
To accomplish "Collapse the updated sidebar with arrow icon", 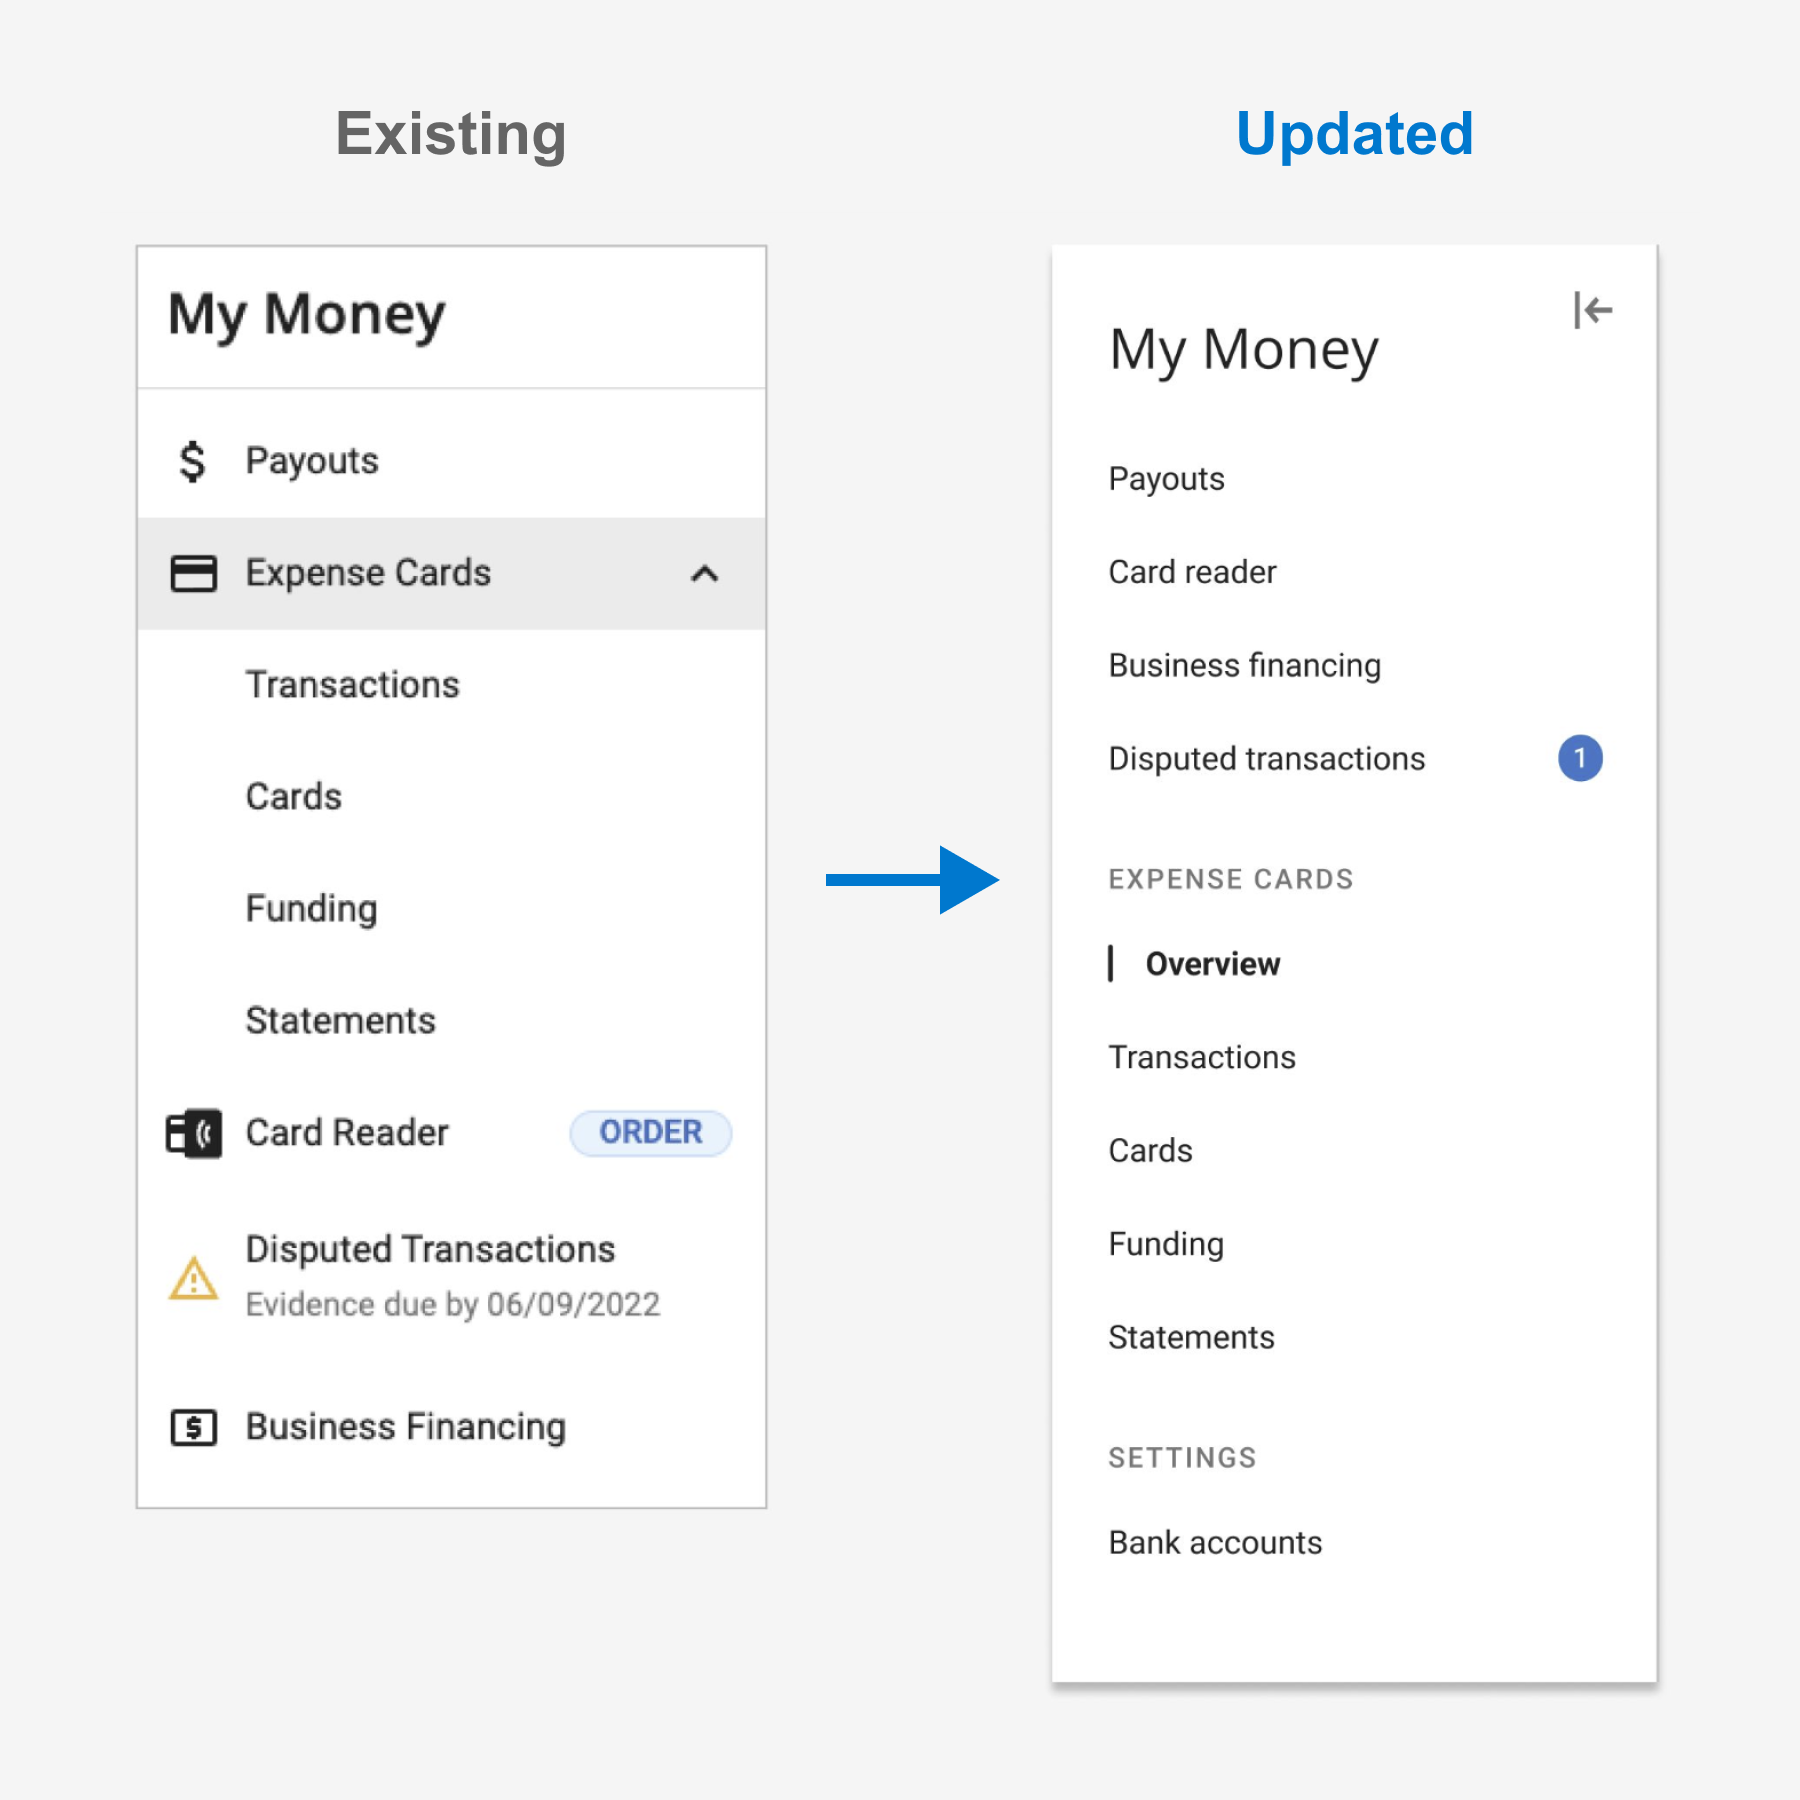I will [x=1591, y=310].
